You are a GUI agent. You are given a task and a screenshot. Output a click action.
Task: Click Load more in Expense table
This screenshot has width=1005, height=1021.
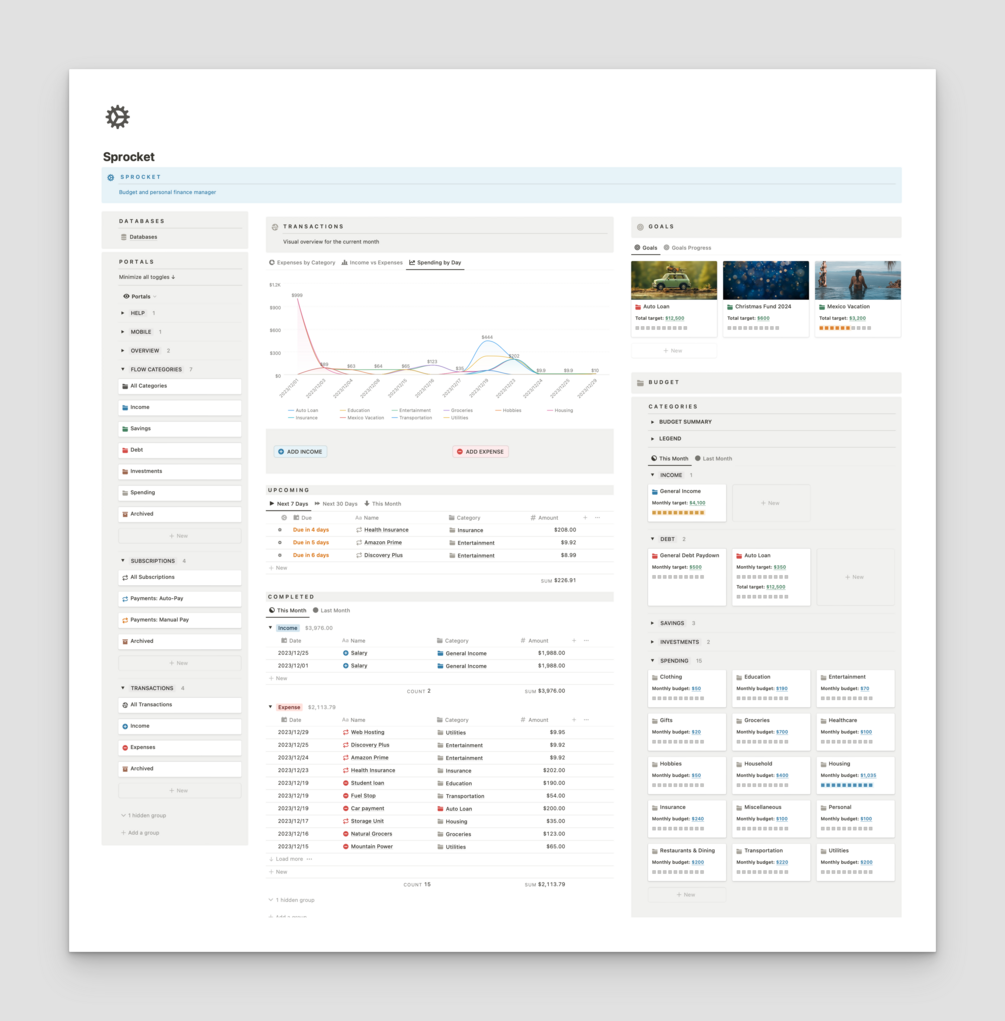point(286,859)
